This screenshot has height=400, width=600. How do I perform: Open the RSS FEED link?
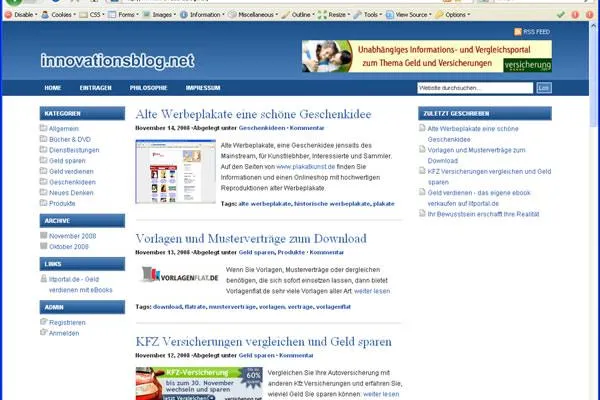tap(536, 32)
